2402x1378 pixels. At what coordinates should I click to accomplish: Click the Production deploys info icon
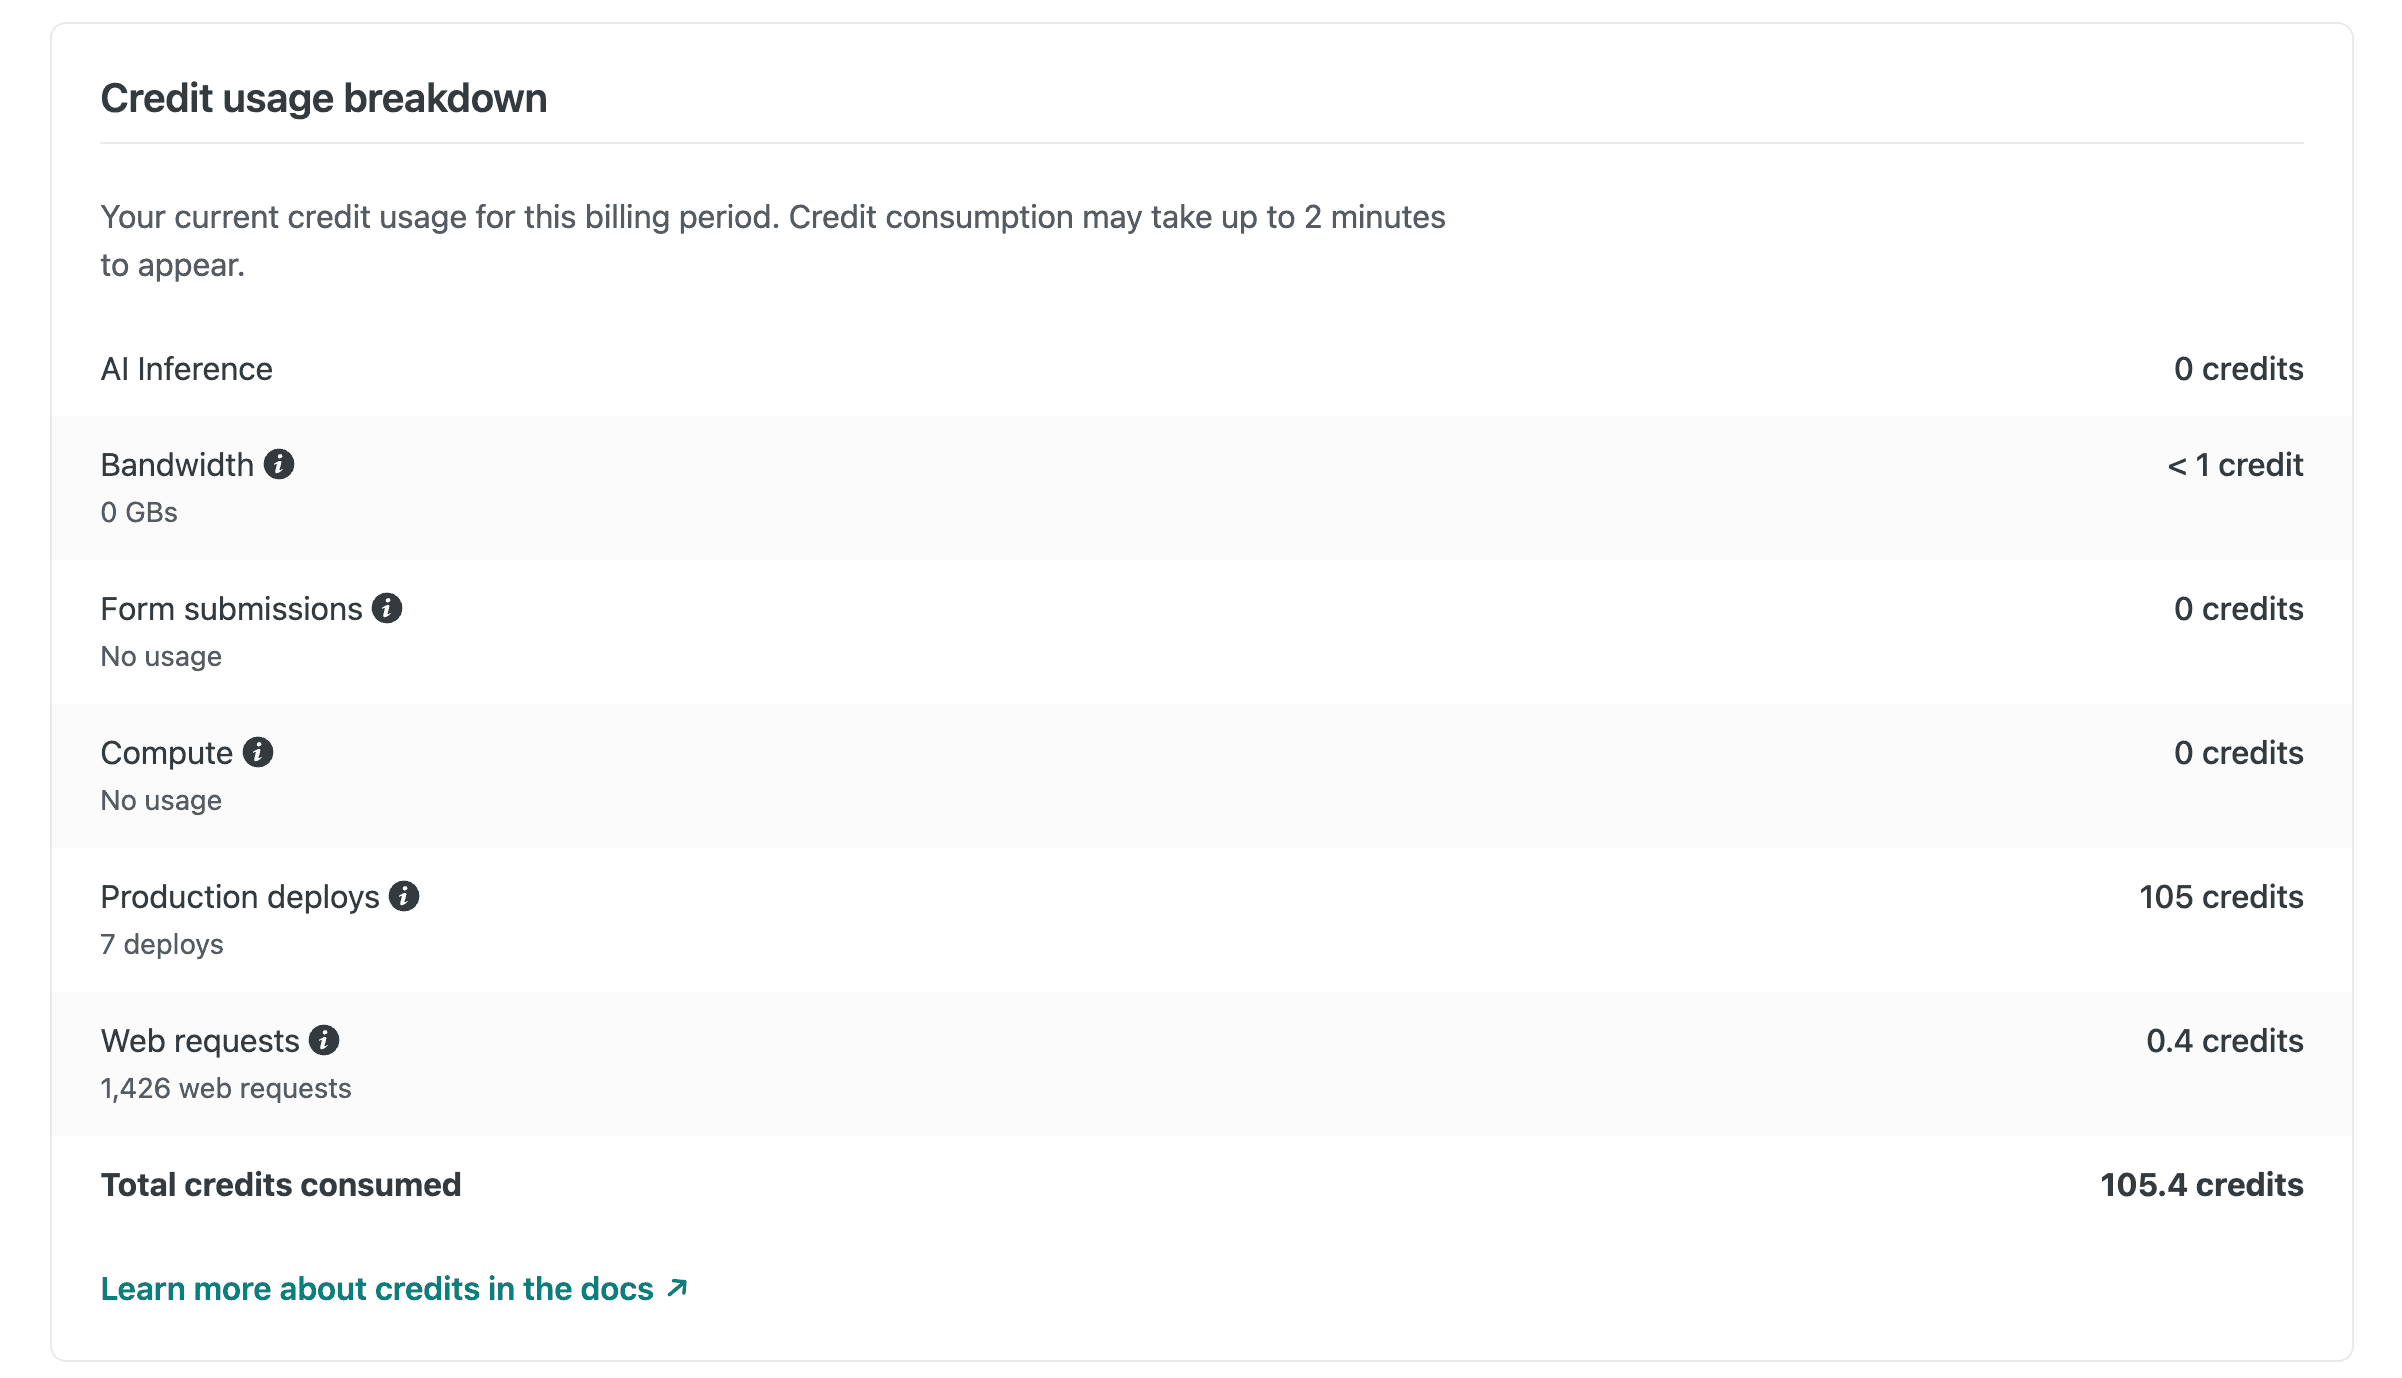click(x=404, y=896)
